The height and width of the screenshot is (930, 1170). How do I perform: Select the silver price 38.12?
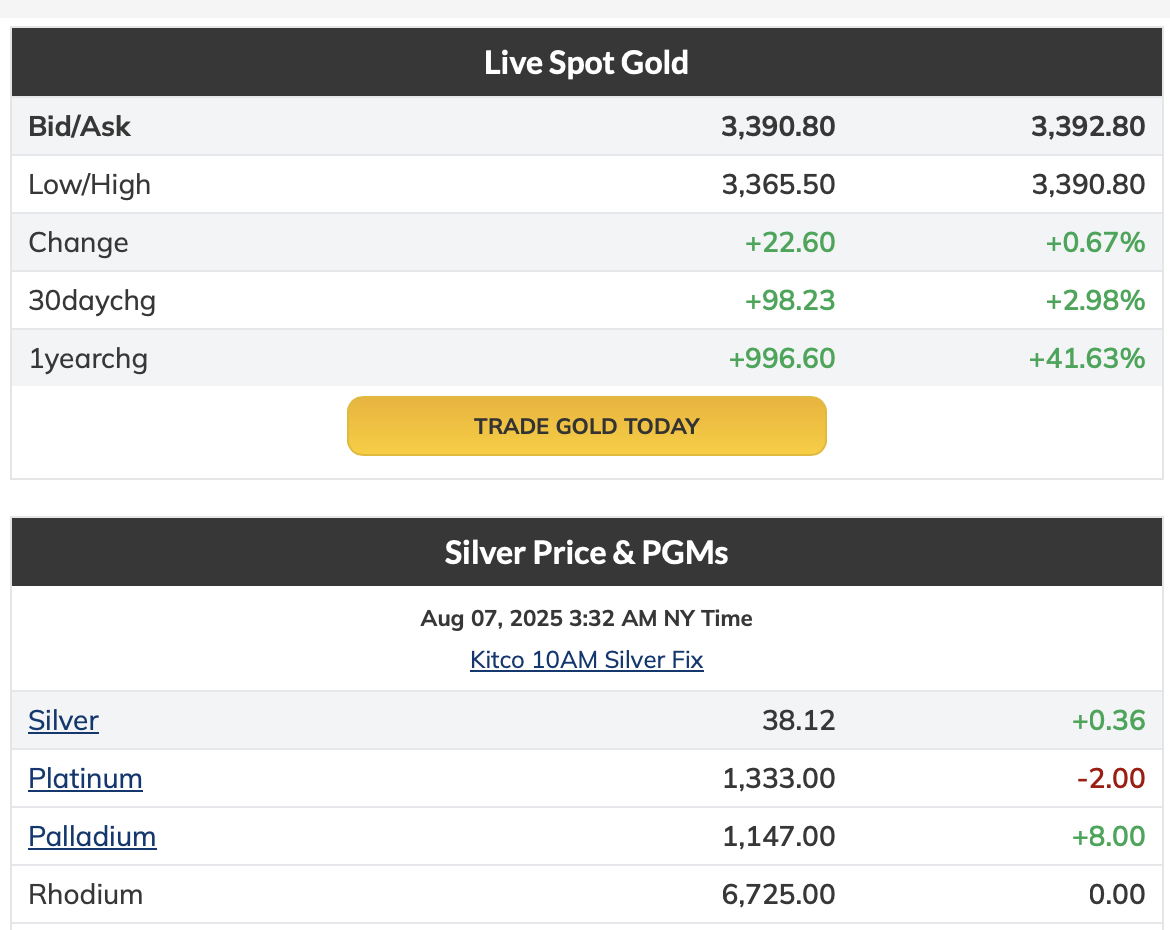point(798,720)
